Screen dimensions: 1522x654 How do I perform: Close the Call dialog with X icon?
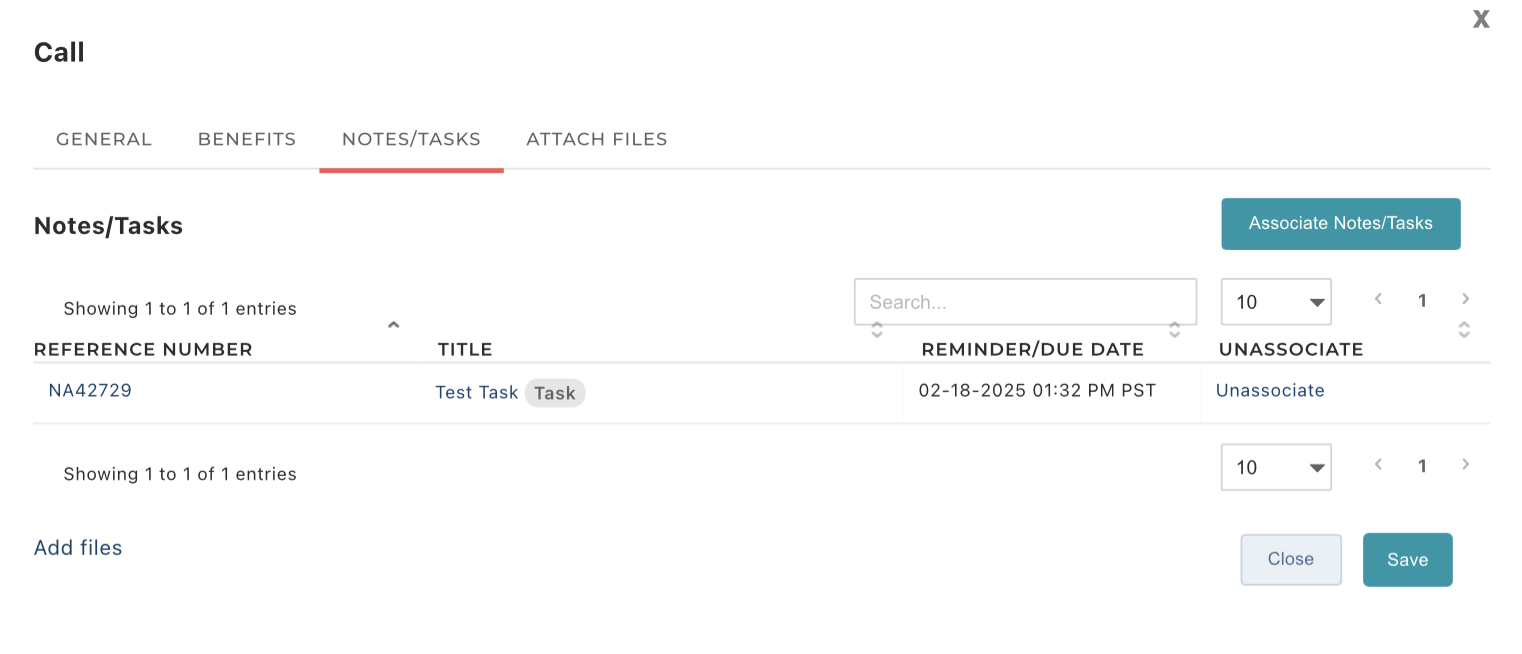1481,19
